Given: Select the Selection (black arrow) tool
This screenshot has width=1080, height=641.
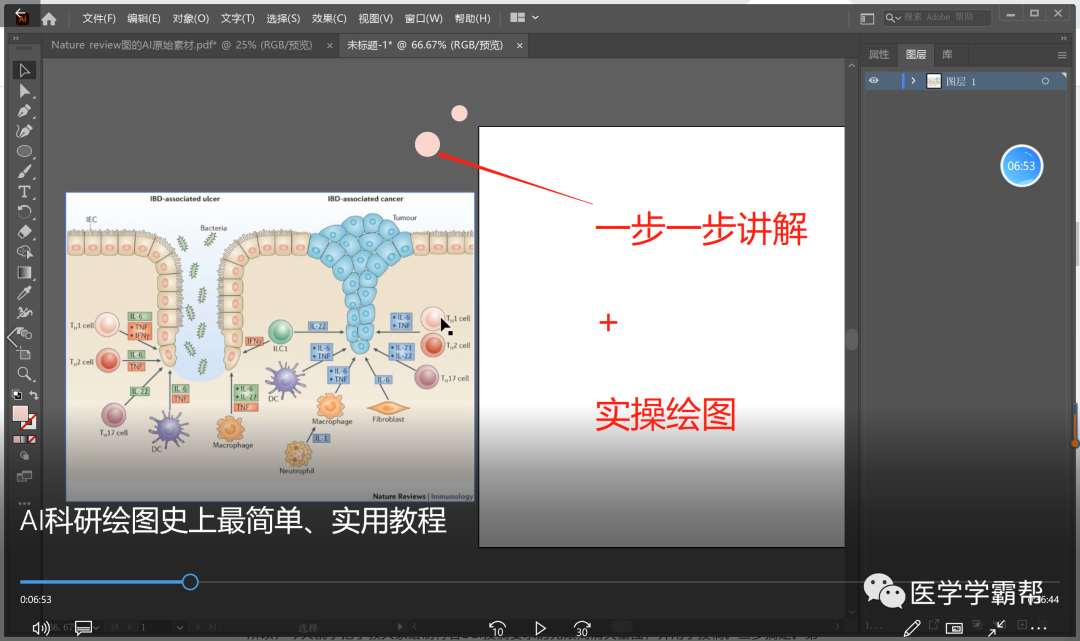Looking at the screenshot, I should tap(24, 70).
